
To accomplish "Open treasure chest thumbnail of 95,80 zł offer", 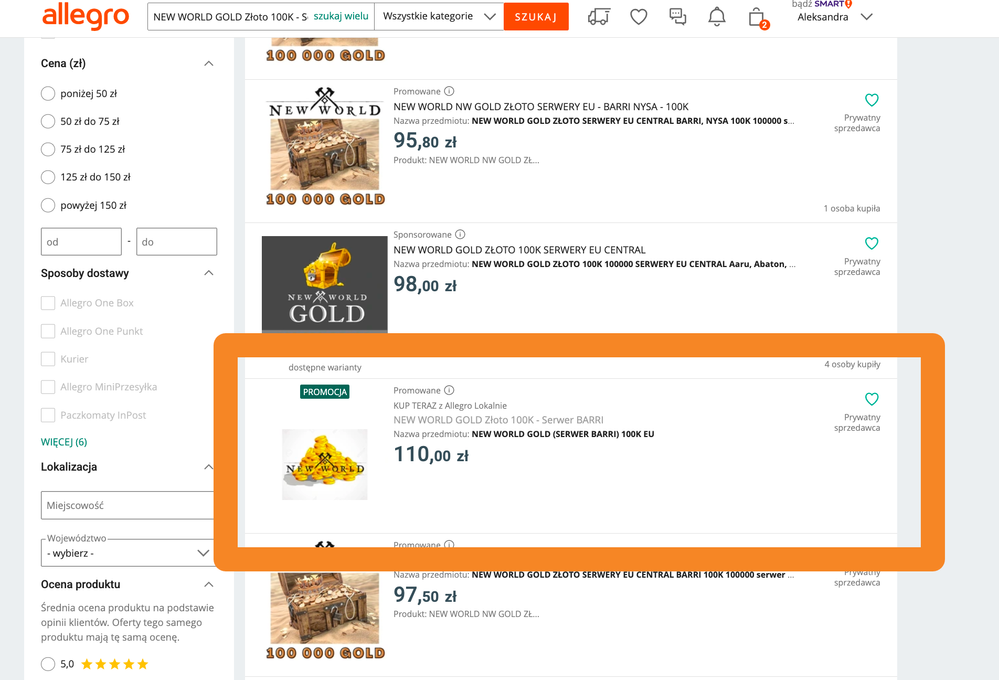I will (325, 147).
